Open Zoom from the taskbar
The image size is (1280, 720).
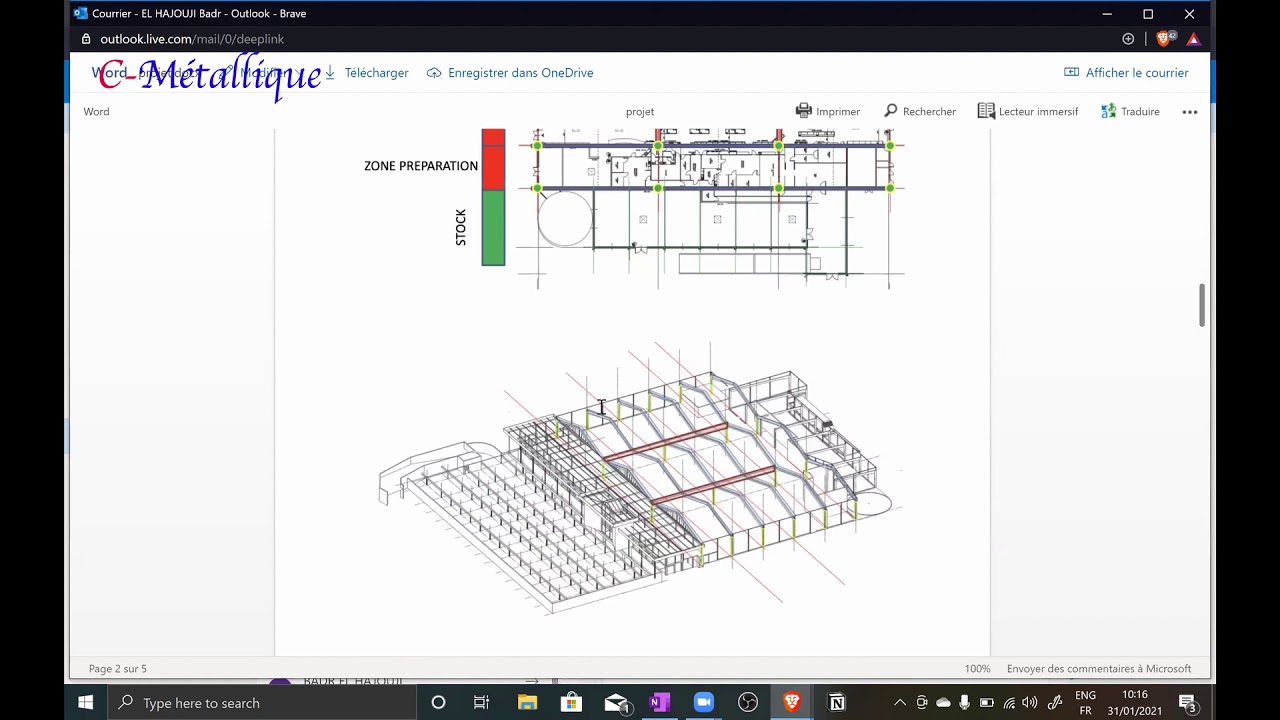tap(703, 703)
